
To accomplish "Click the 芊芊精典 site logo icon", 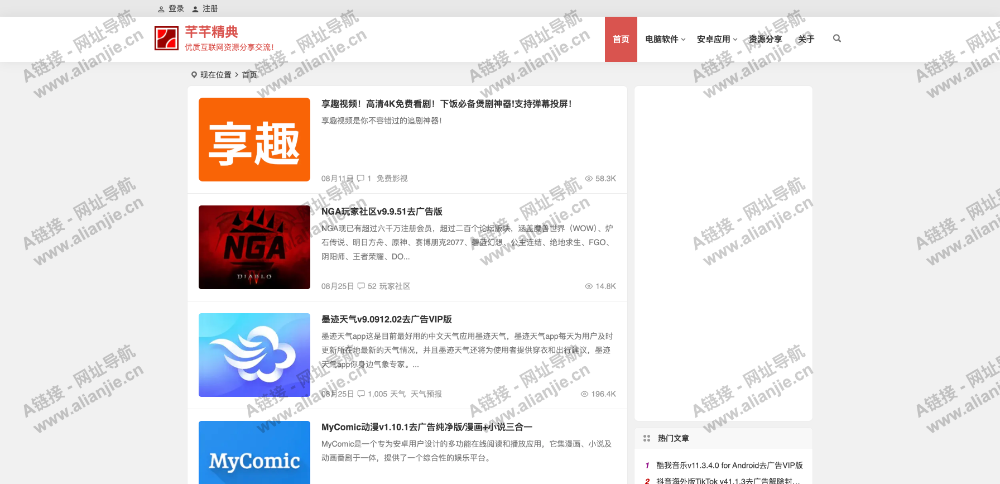I will pos(166,38).
